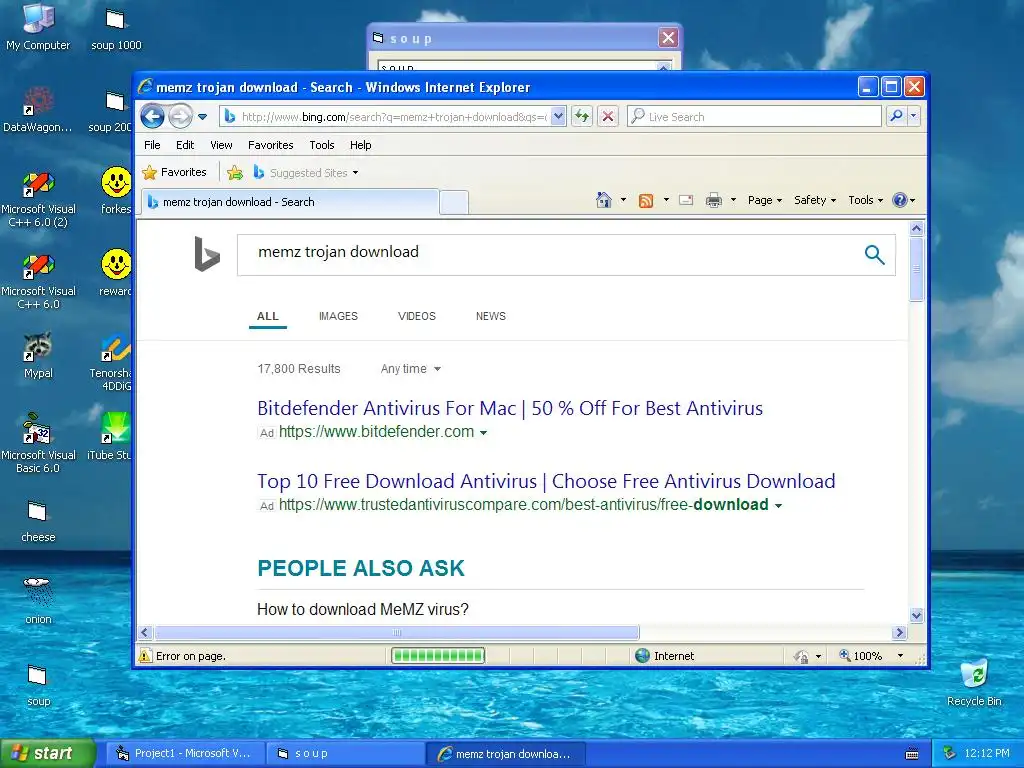Stop page loading with the red X
Image resolution: width=1024 pixels, height=768 pixels.
pyautogui.click(x=608, y=116)
